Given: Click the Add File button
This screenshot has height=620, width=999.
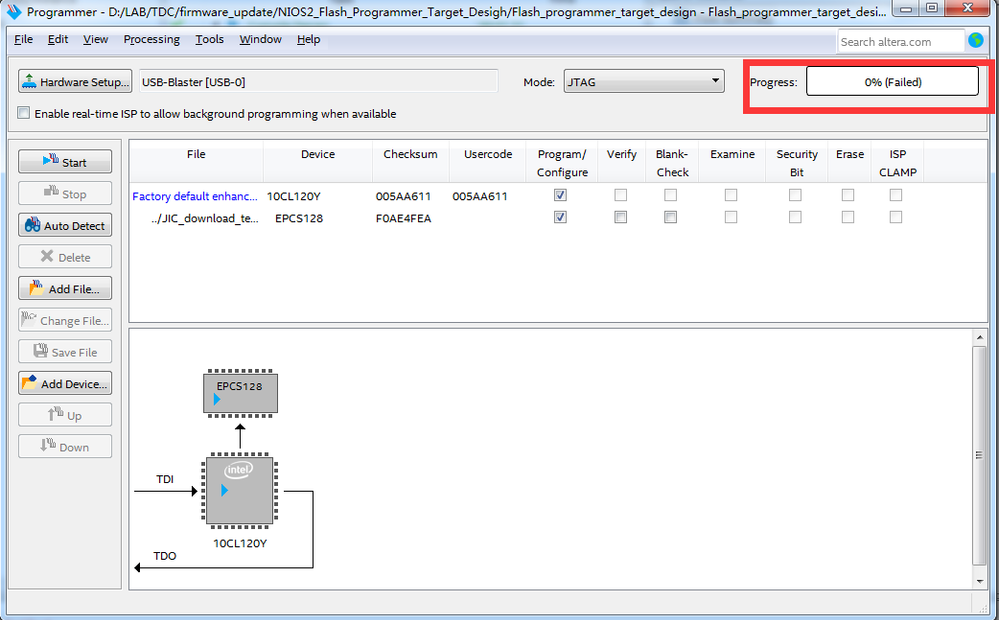Looking at the screenshot, I should [x=65, y=289].
